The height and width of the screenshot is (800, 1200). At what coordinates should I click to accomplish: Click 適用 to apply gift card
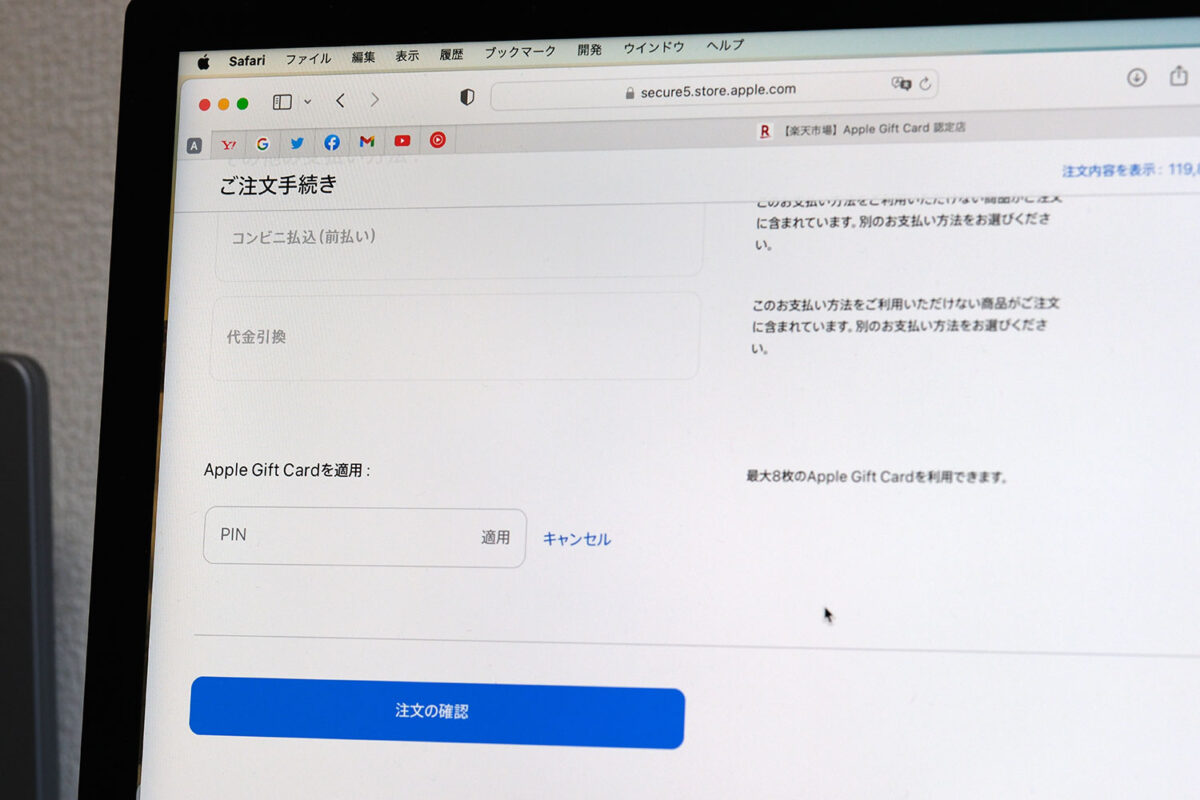coord(496,538)
